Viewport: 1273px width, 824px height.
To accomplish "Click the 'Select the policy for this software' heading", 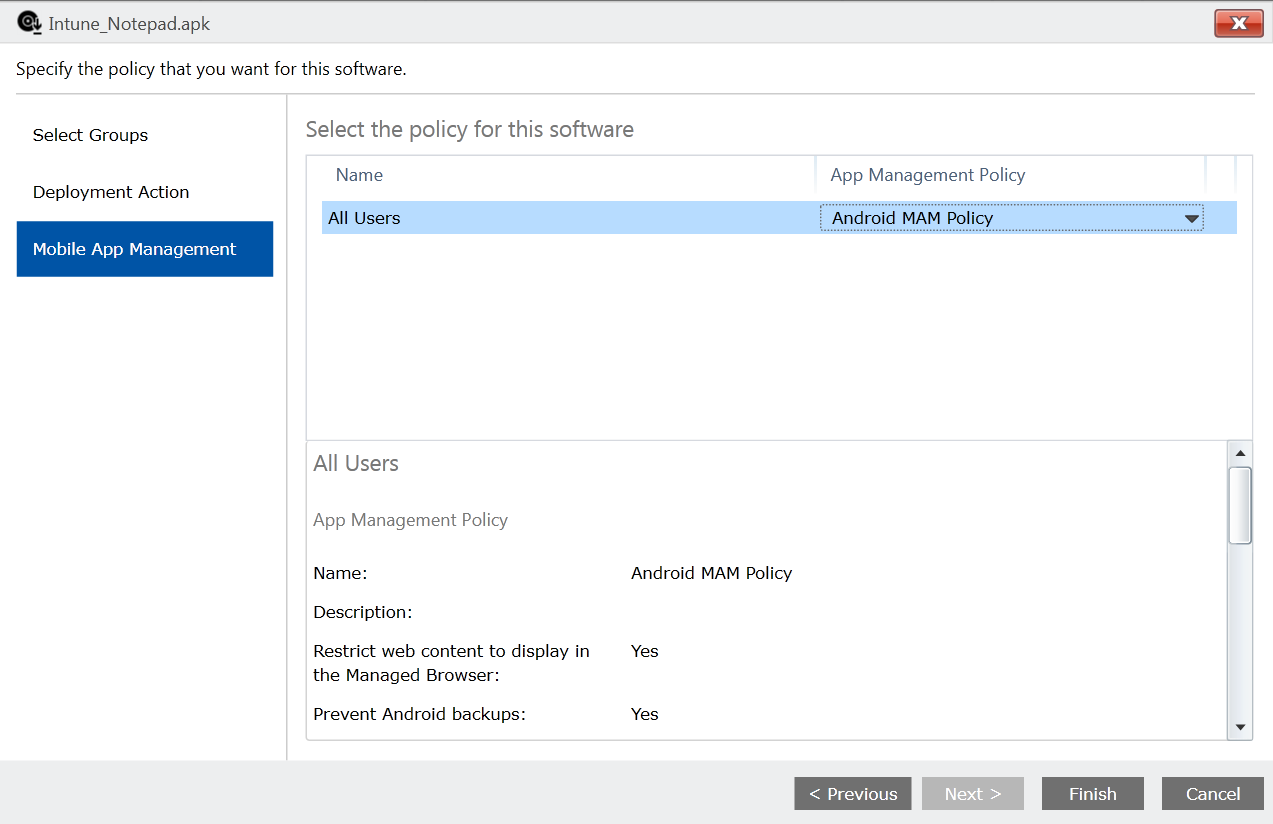I will [470, 129].
